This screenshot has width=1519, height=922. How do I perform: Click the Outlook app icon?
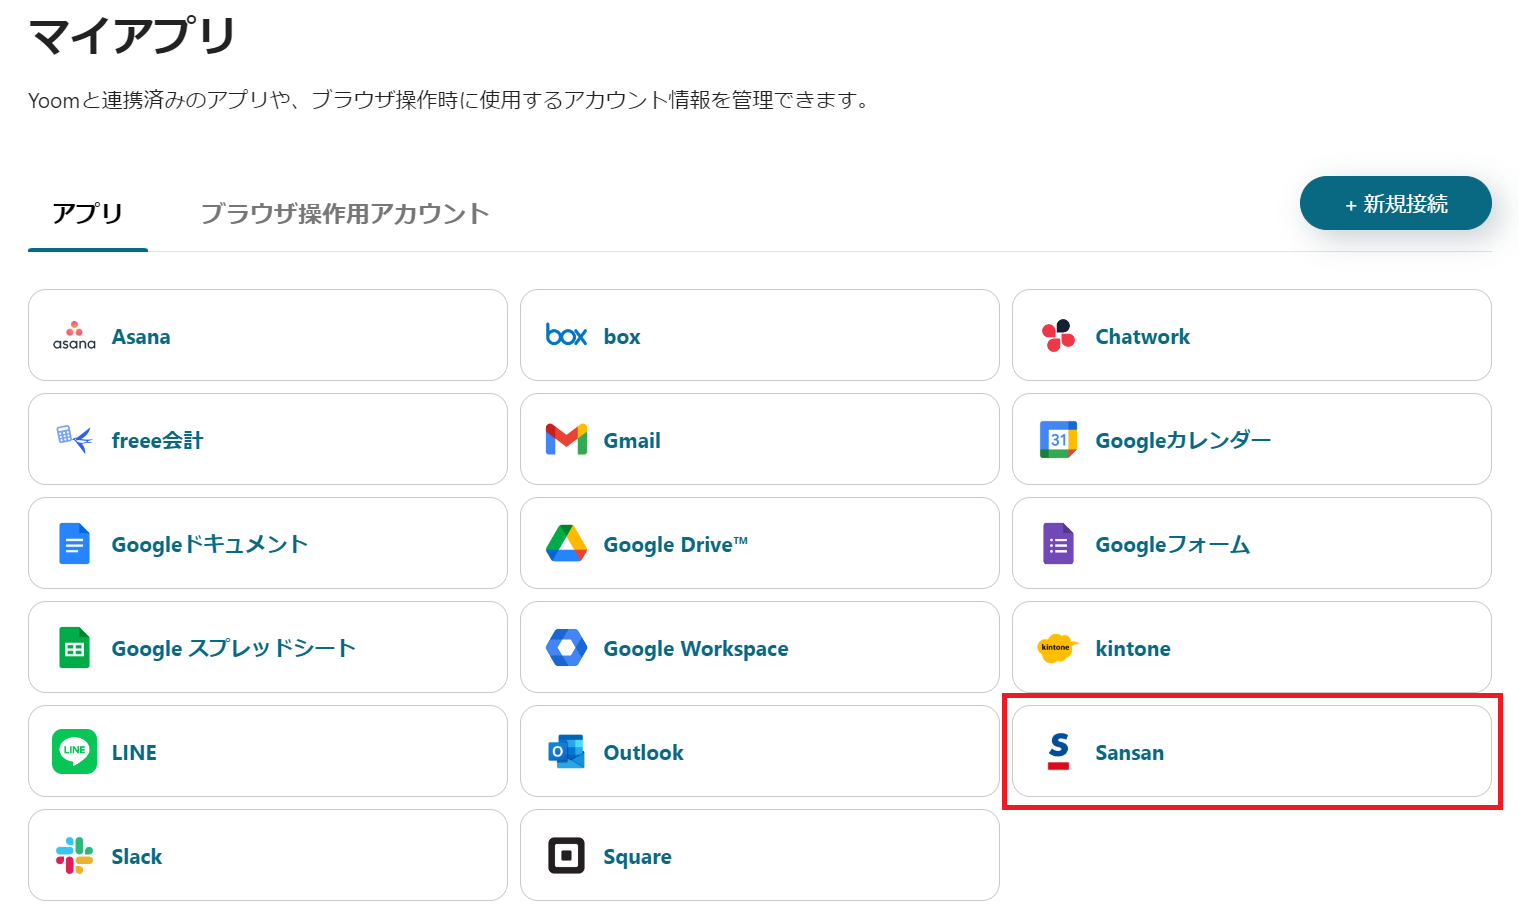(566, 752)
